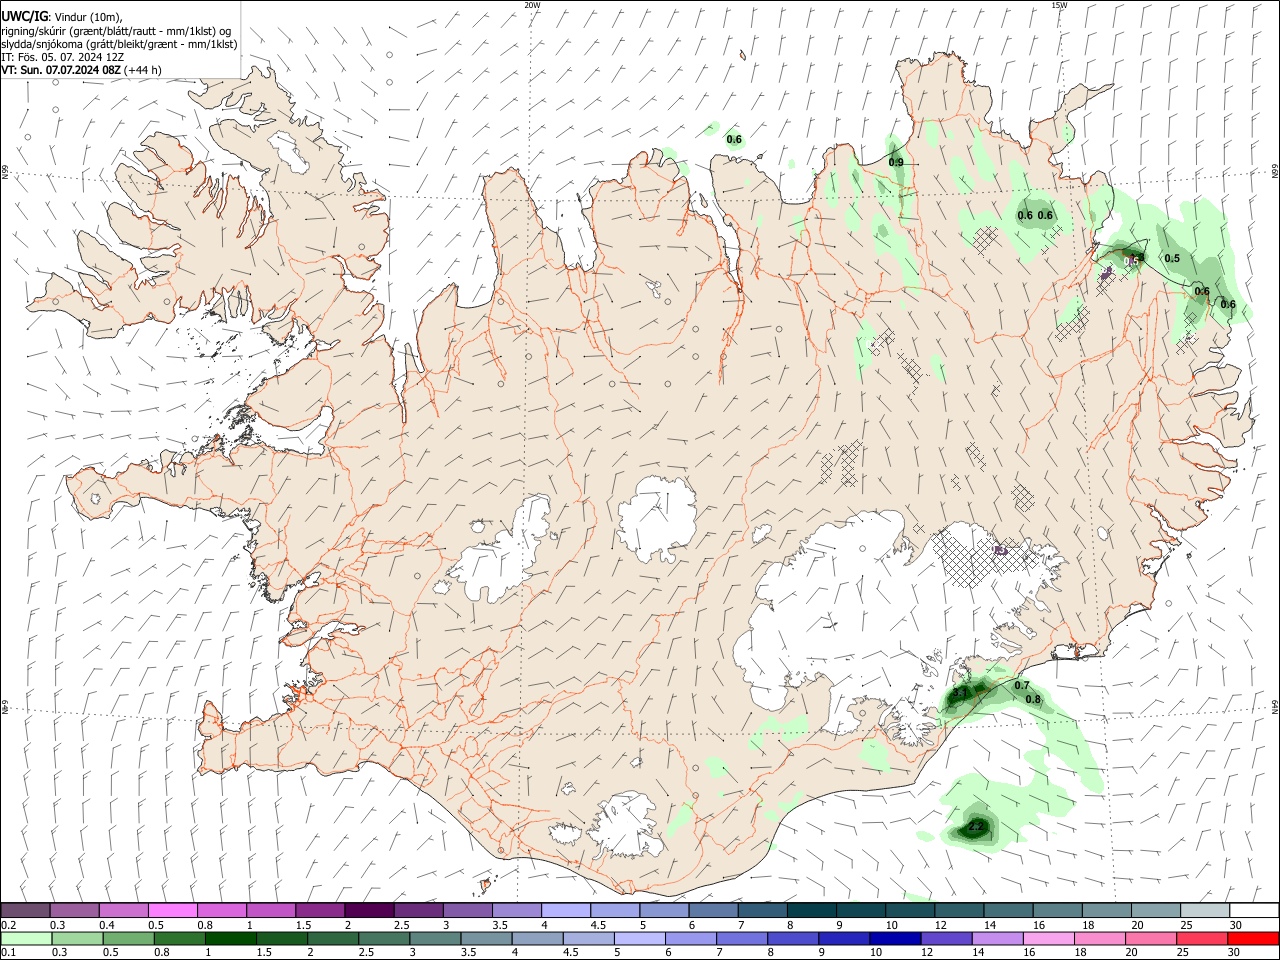Viewport: 1280px width, 960px height.
Task: Select upper legend swatch labeled 1.5
Action: pyautogui.click(x=319, y=910)
